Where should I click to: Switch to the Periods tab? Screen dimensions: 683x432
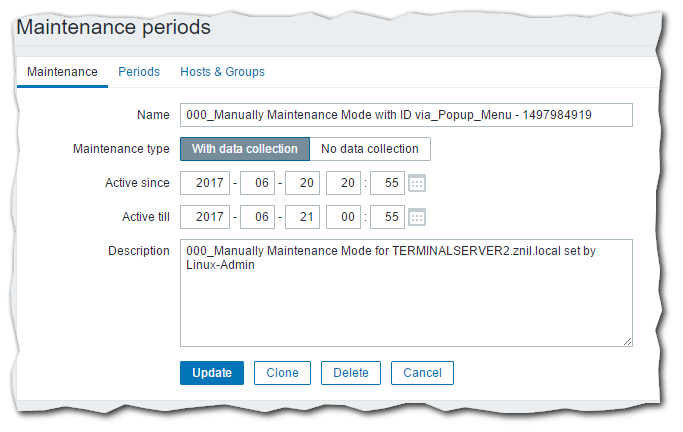(x=139, y=72)
